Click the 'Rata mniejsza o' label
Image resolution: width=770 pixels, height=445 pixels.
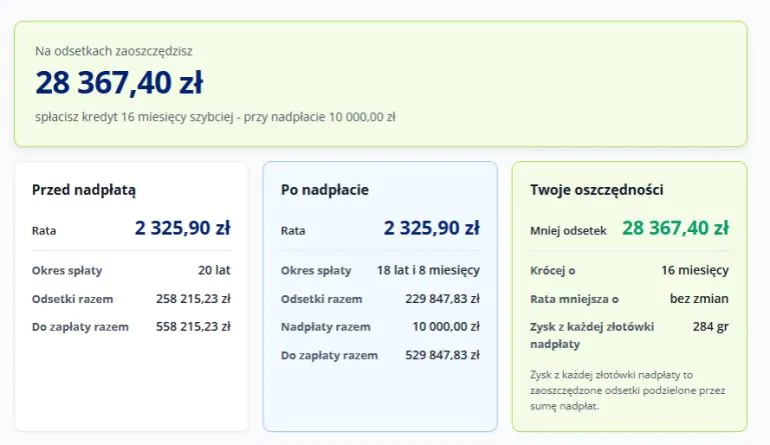pos(574,299)
